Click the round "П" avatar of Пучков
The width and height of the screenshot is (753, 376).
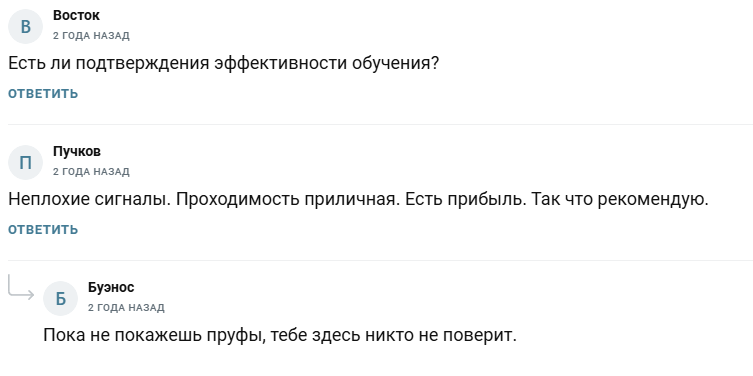[x=25, y=162]
